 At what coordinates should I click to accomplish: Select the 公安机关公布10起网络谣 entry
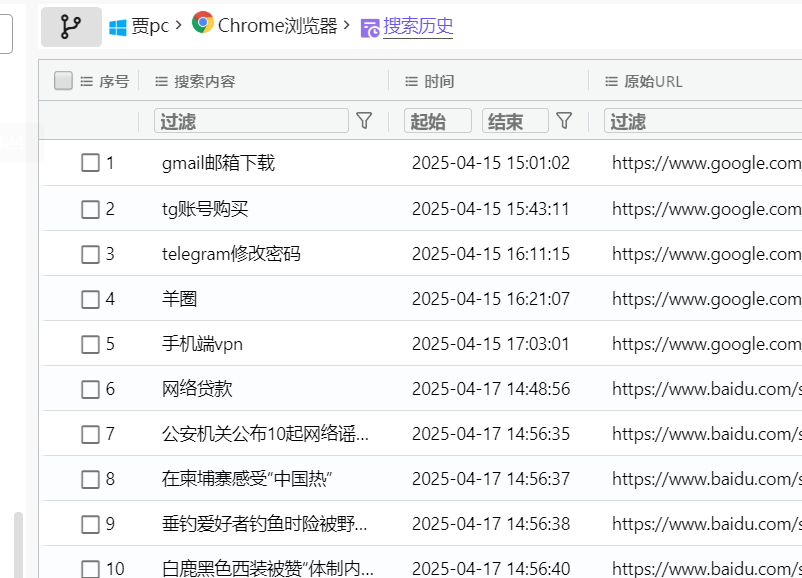coord(265,434)
